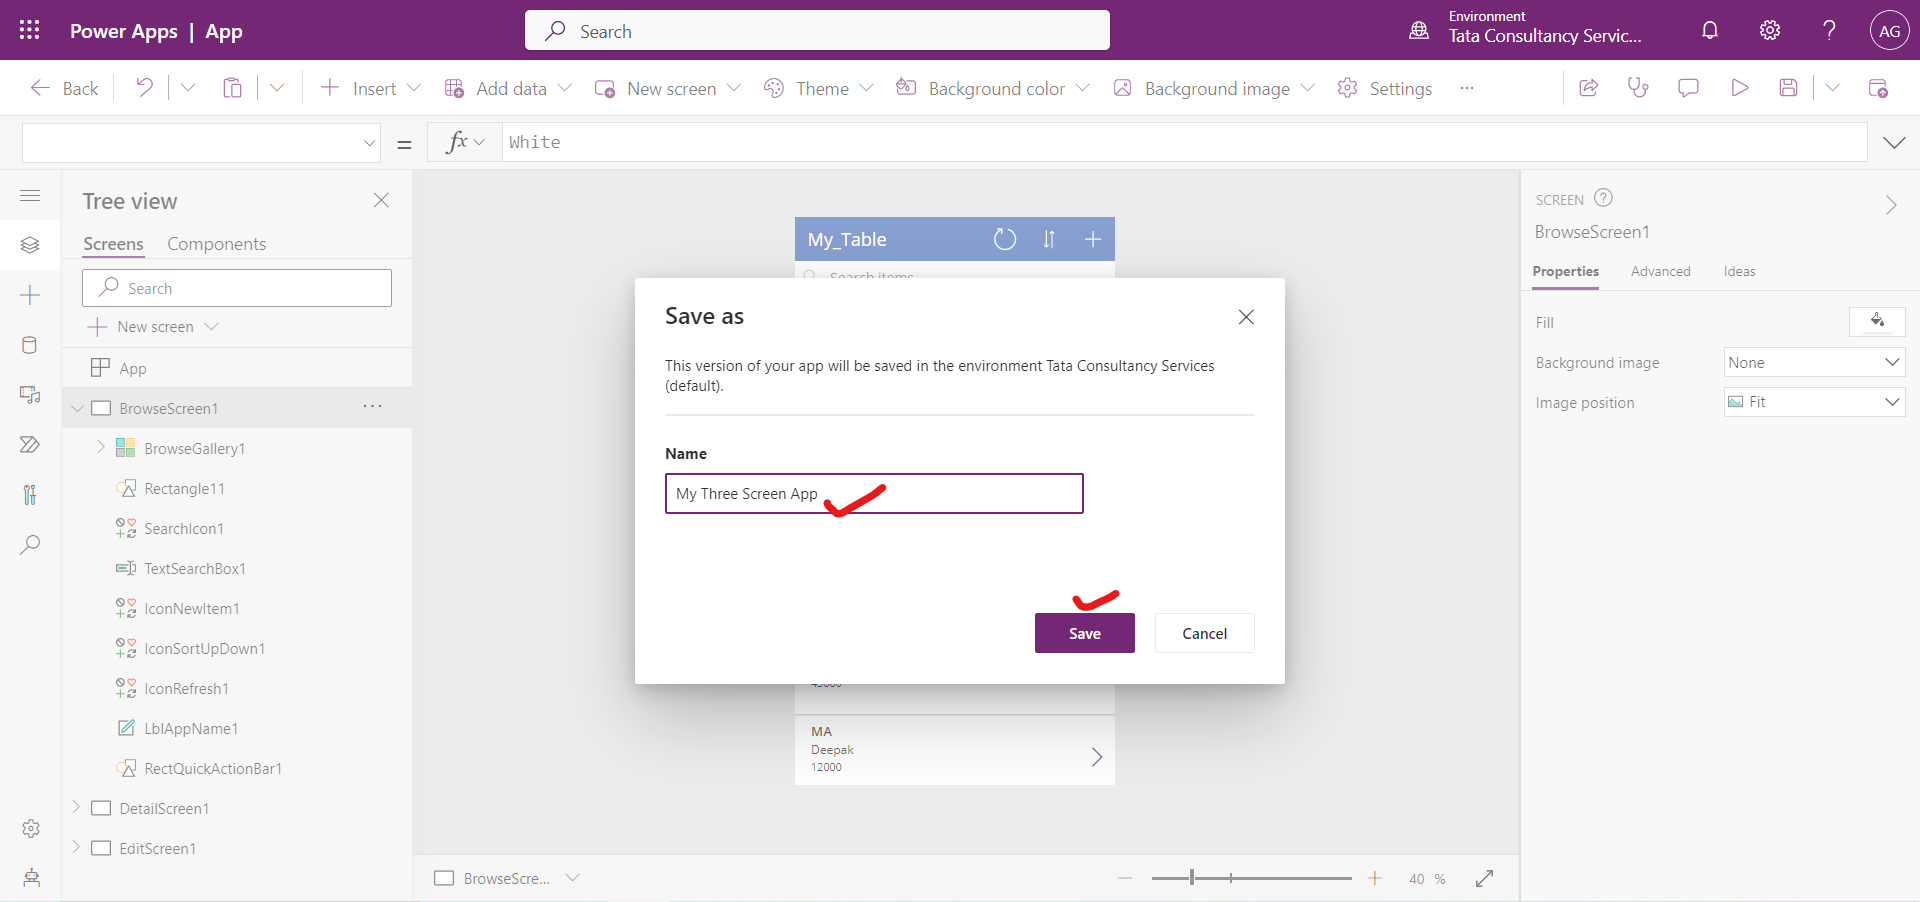Open the Comments icon
Image resolution: width=1920 pixels, height=902 pixels.
point(1688,88)
